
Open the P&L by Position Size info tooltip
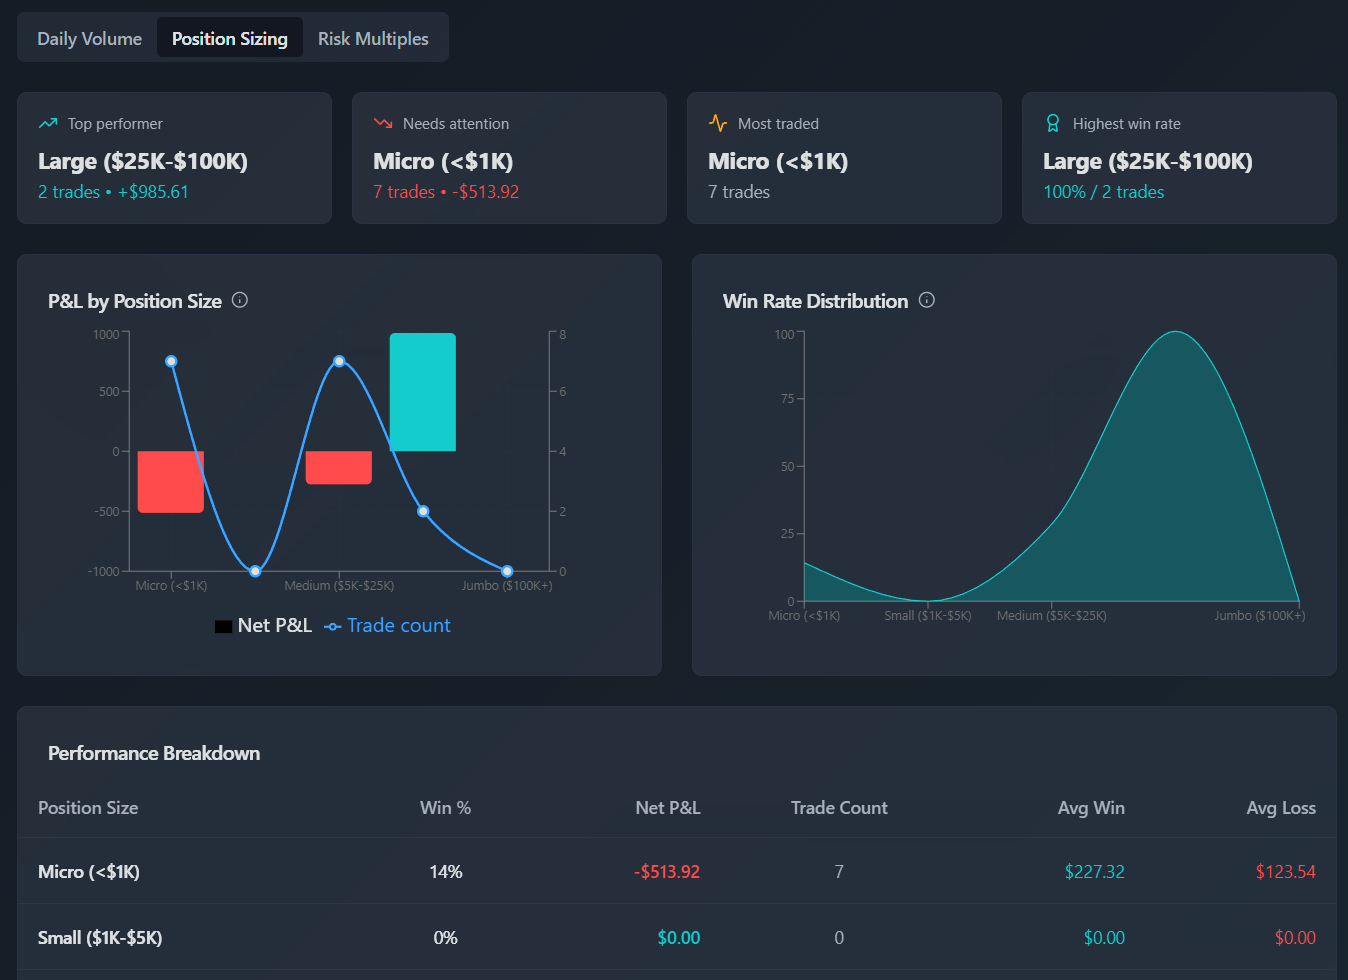239,299
